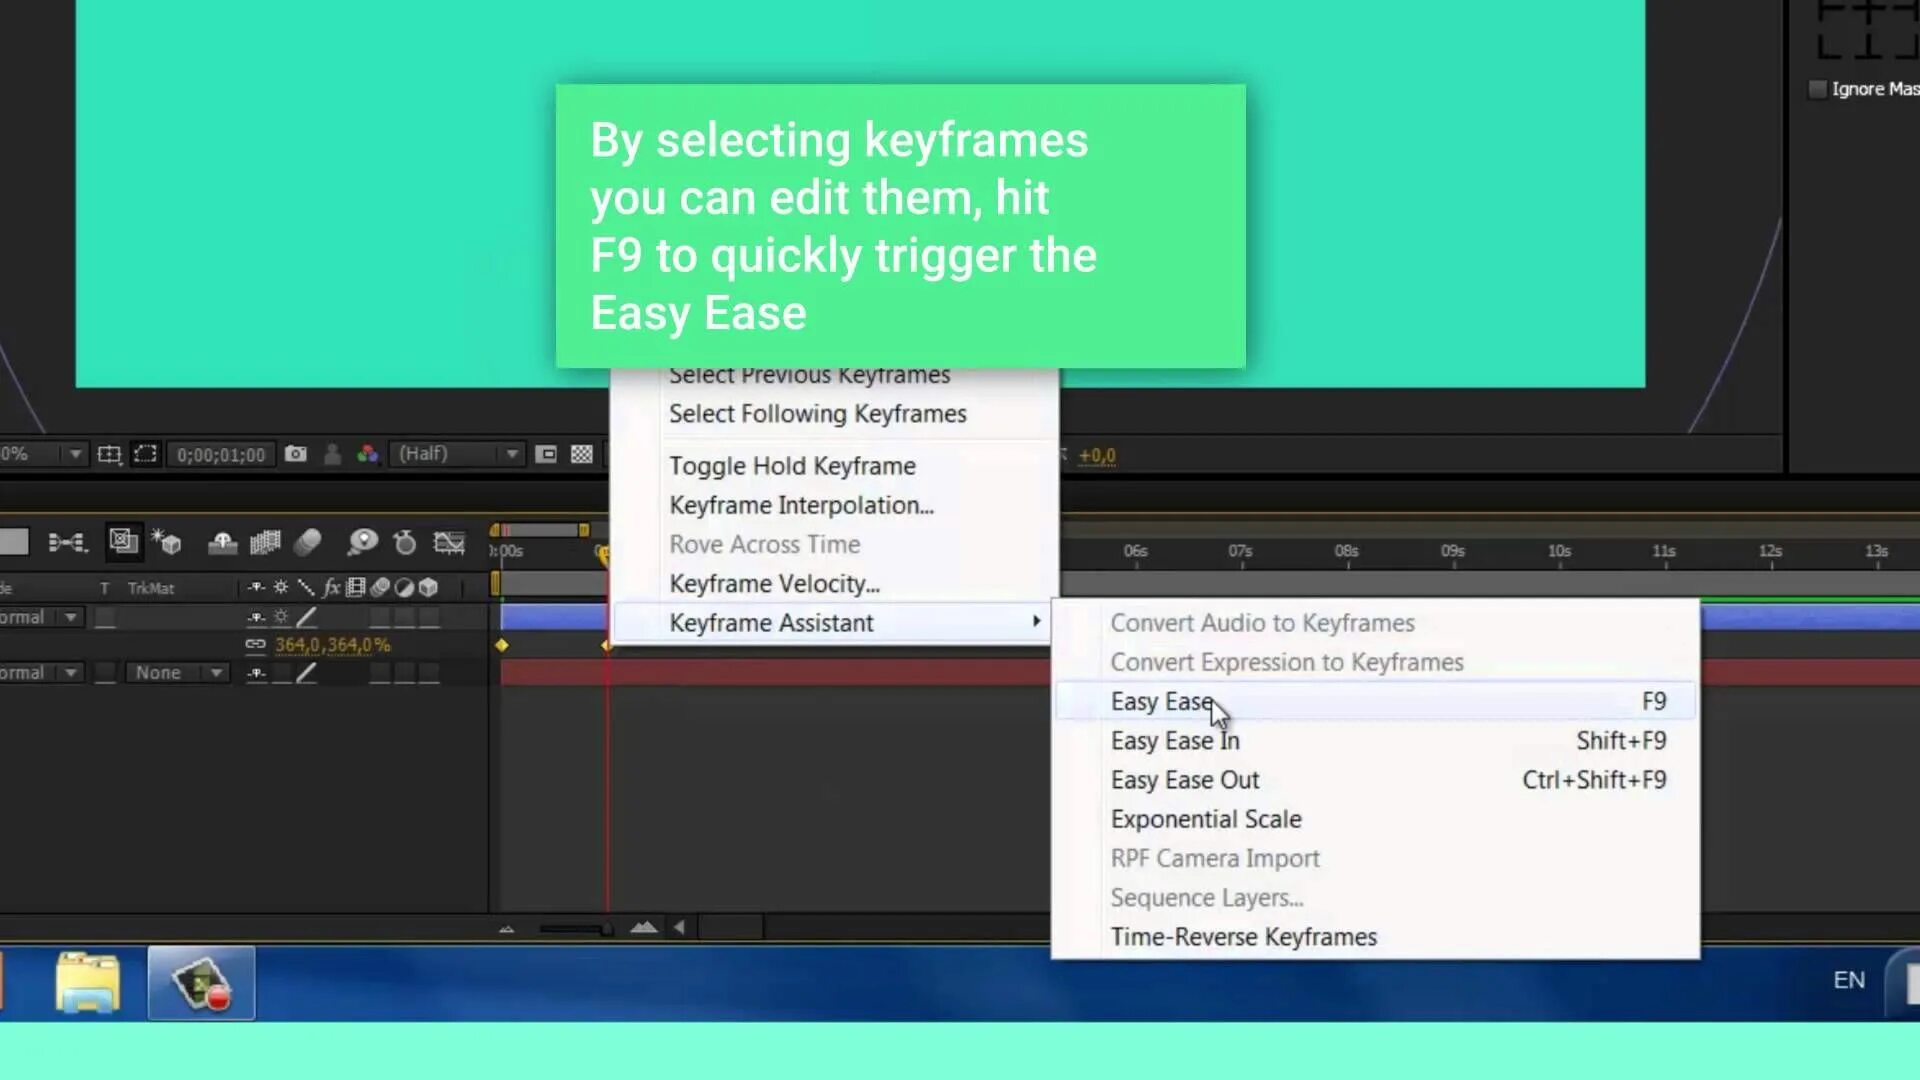This screenshot has width=1920, height=1080.
Task: Toggle the Transparency Grid checkerboard button
Action: pos(582,454)
